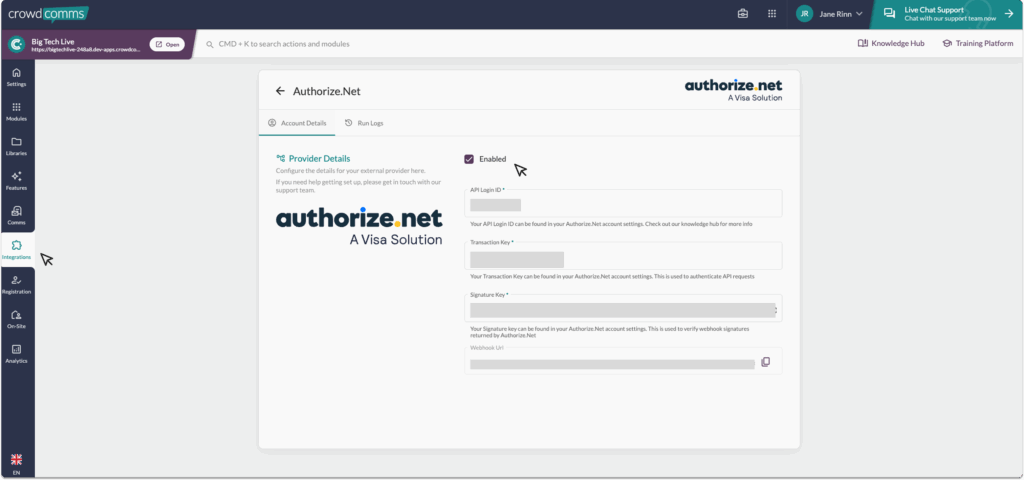The width and height of the screenshot is (1024, 480).
Task: Open On-Site in the sidebar
Action: point(16,319)
